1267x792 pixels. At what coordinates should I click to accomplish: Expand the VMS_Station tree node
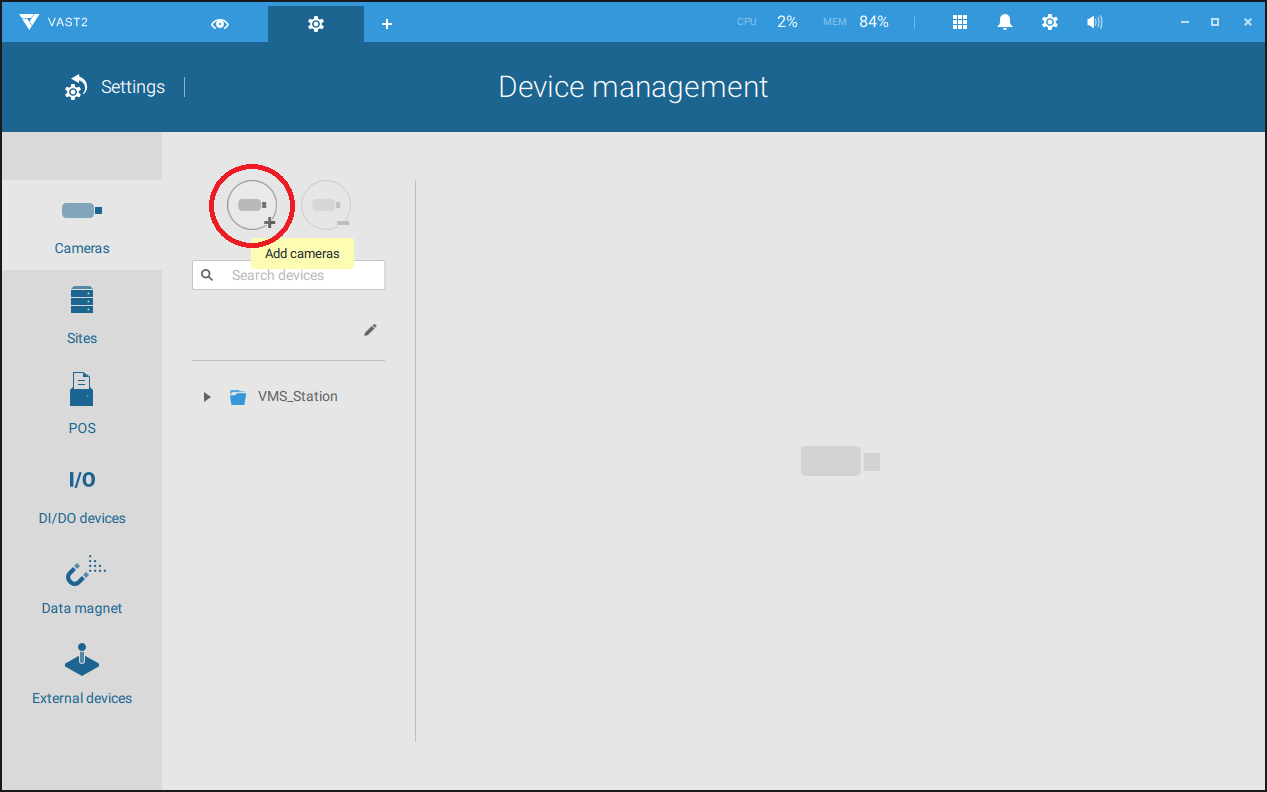(207, 397)
